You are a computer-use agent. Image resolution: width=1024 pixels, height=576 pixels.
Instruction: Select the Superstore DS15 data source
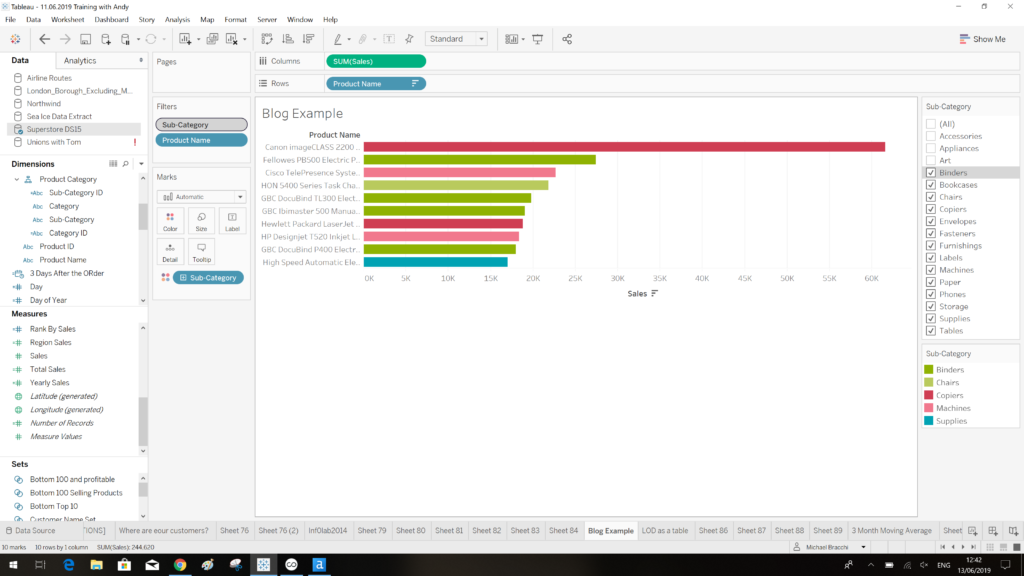click(x=74, y=129)
